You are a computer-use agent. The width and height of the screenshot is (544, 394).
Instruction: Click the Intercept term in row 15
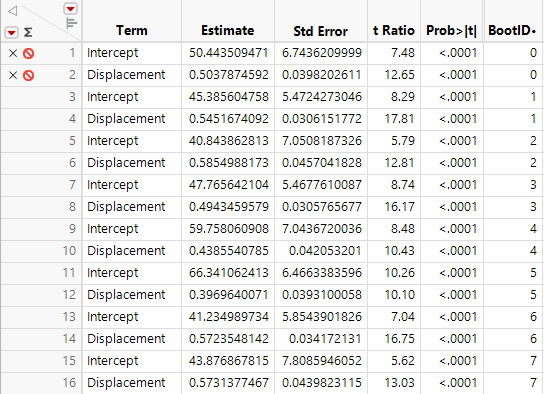pyautogui.click(x=112, y=361)
